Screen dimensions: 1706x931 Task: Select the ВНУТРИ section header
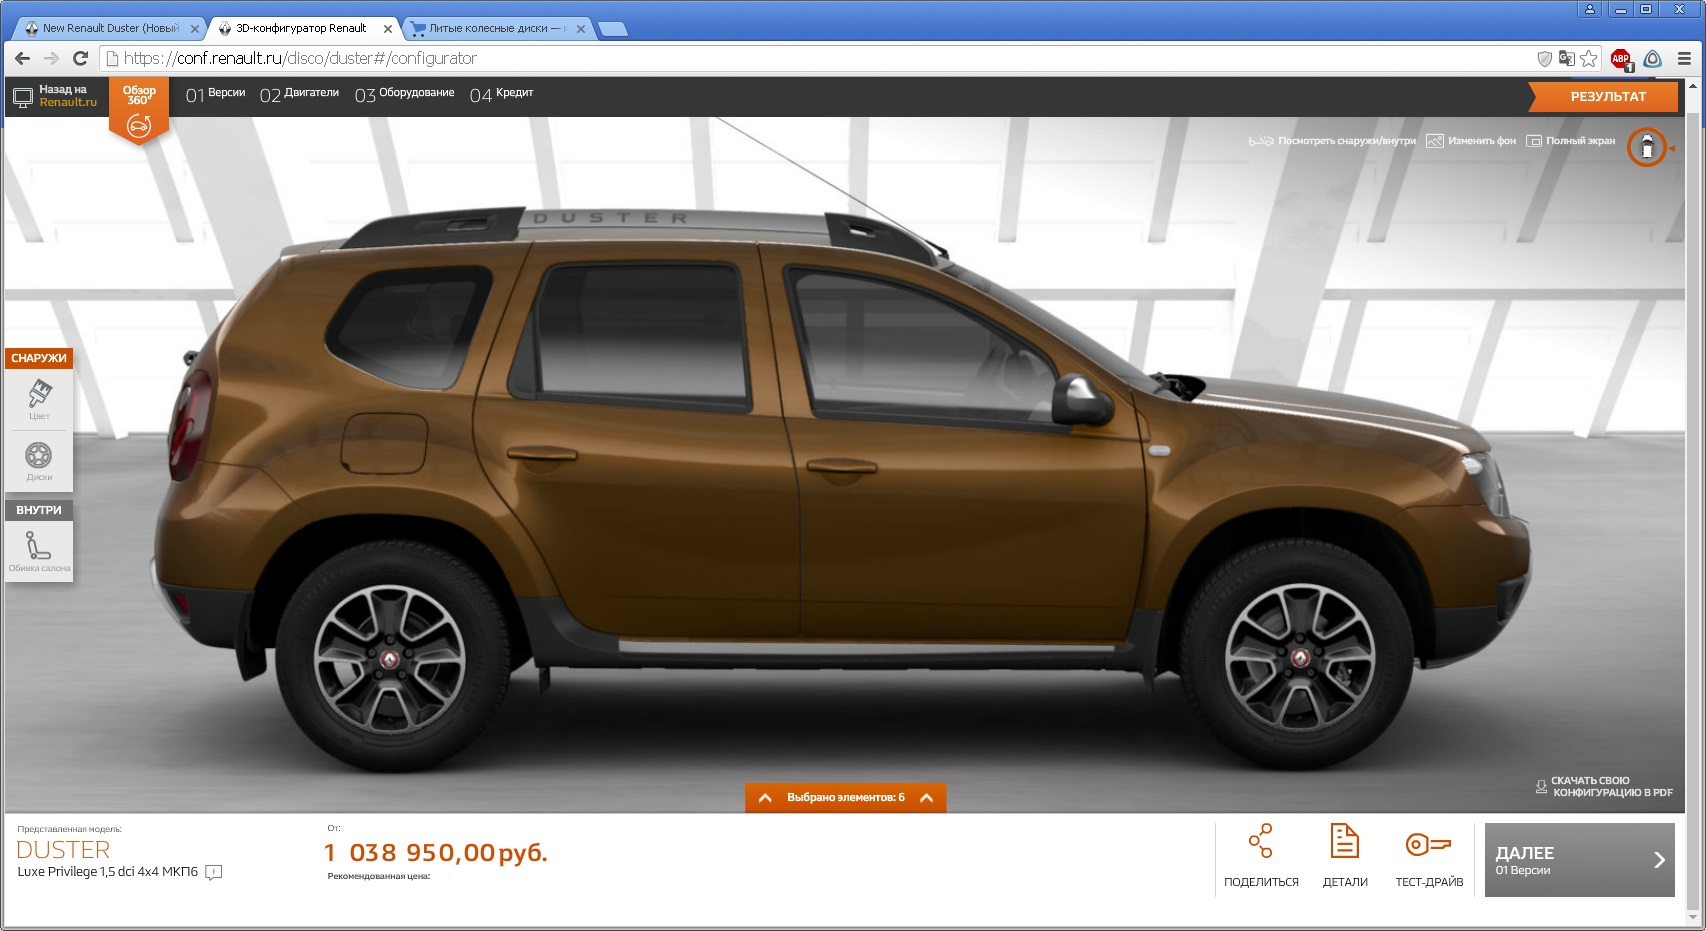pyautogui.click(x=39, y=510)
